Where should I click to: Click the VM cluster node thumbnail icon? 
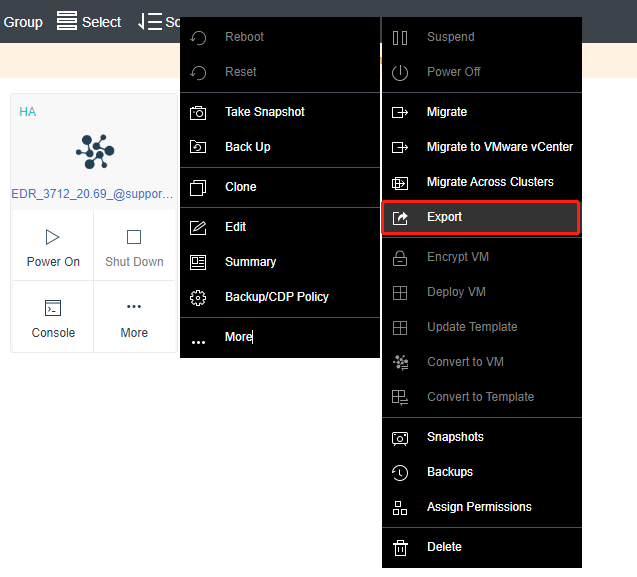coord(95,150)
